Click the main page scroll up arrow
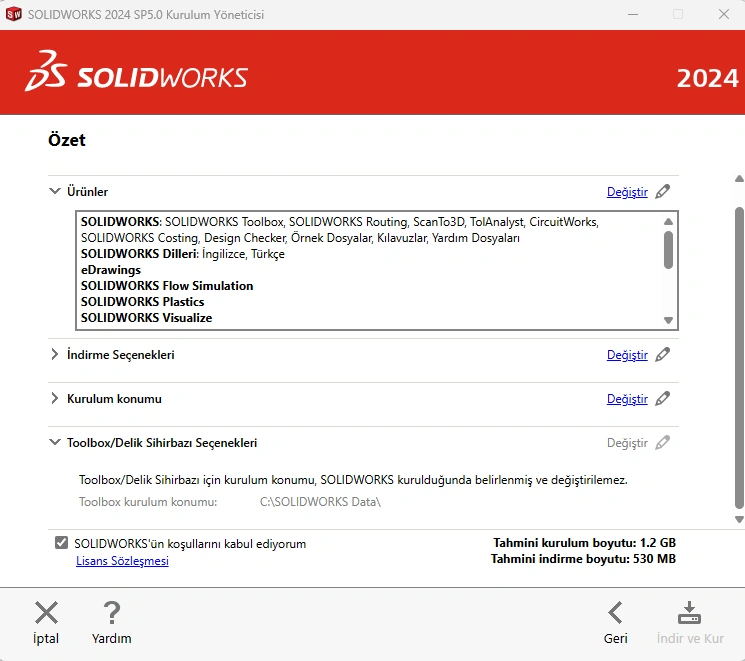 [739, 179]
